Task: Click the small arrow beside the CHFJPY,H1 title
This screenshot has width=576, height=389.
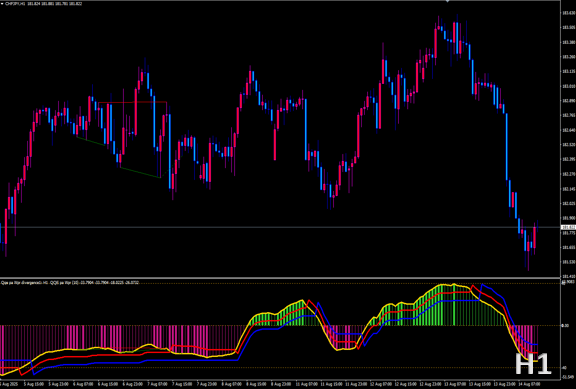Action: tap(2, 4)
